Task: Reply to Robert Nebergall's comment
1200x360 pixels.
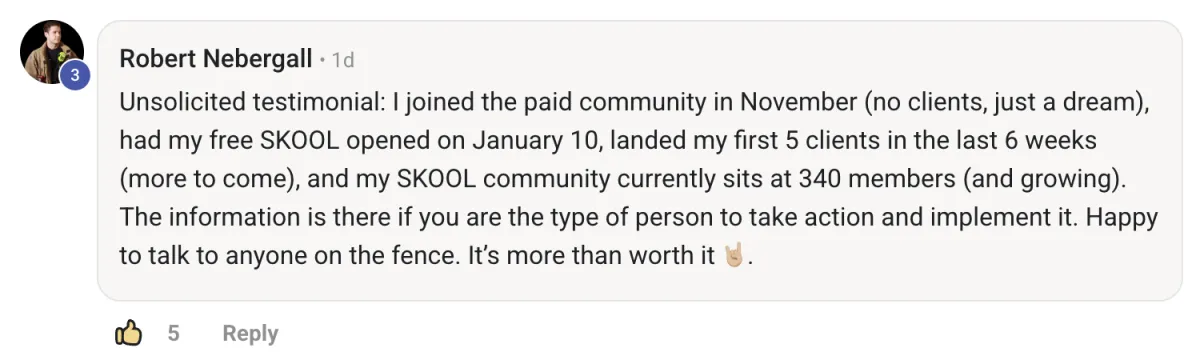Action: pos(250,333)
